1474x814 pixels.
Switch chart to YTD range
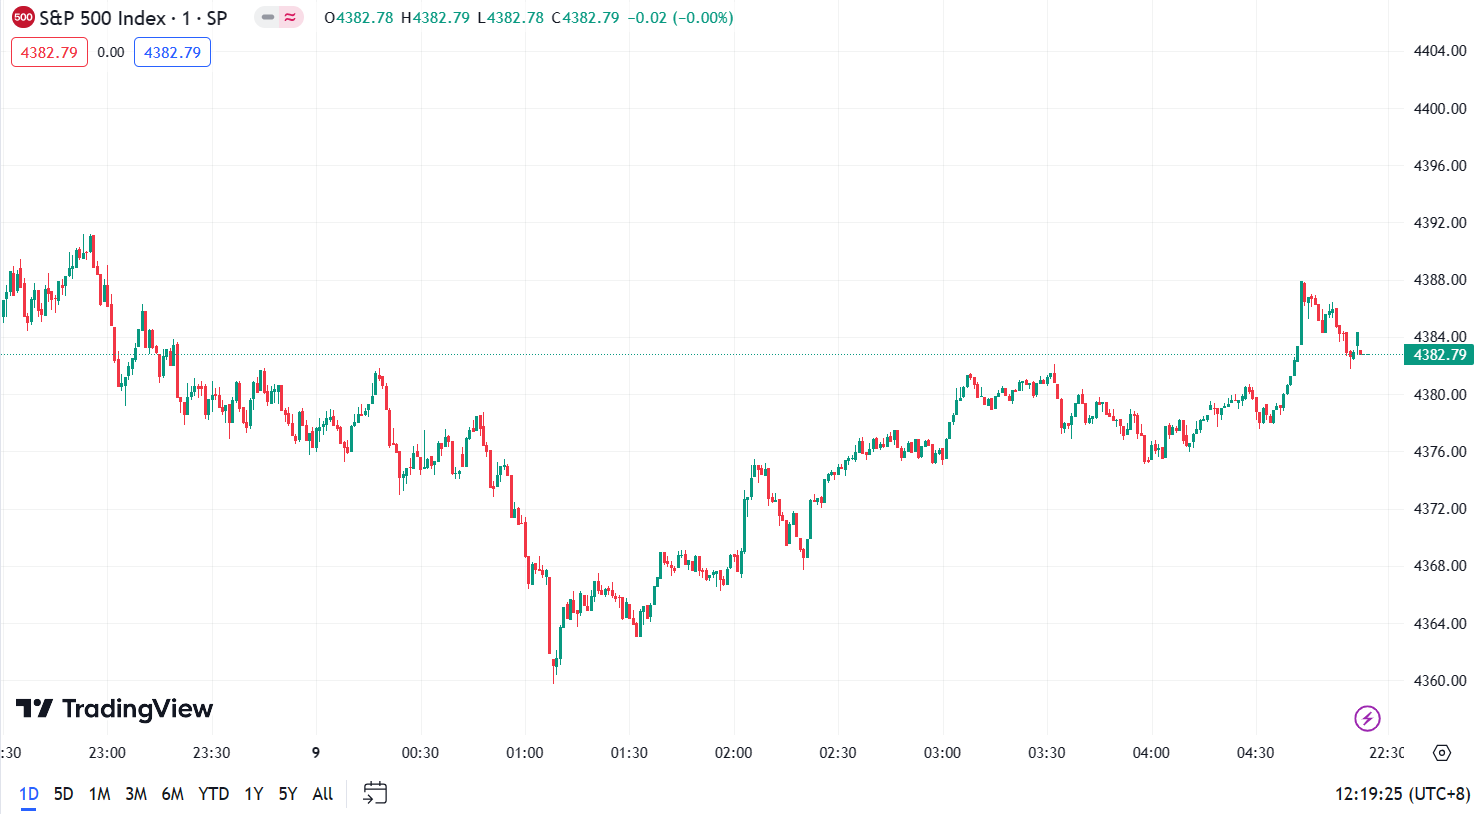tap(213, 794)
